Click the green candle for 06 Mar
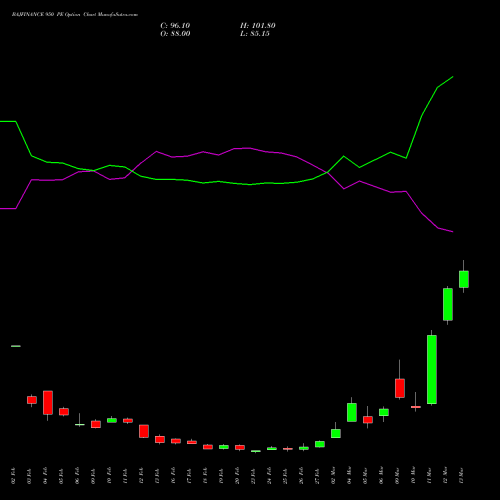Viewport: 500px width, 500px height. (384, 412)
